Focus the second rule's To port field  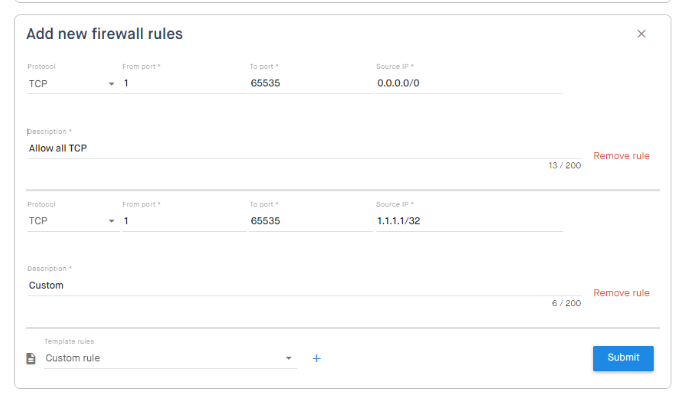click(311, 221)
